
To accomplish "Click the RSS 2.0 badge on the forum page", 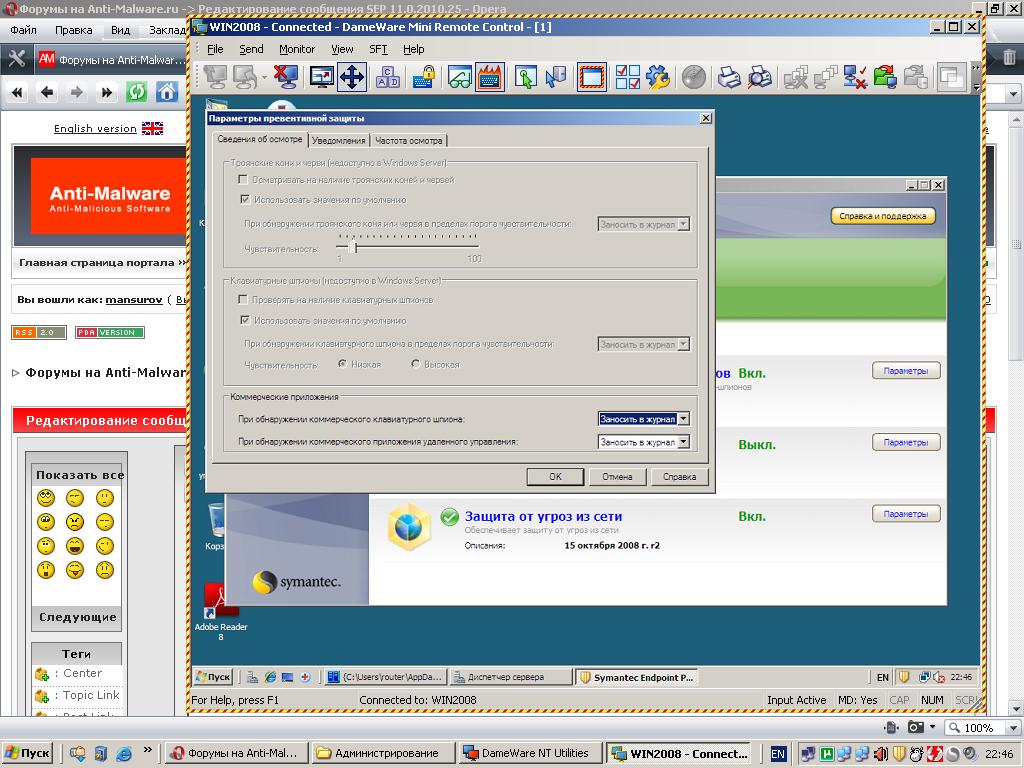I will click(x=39, y=332).
